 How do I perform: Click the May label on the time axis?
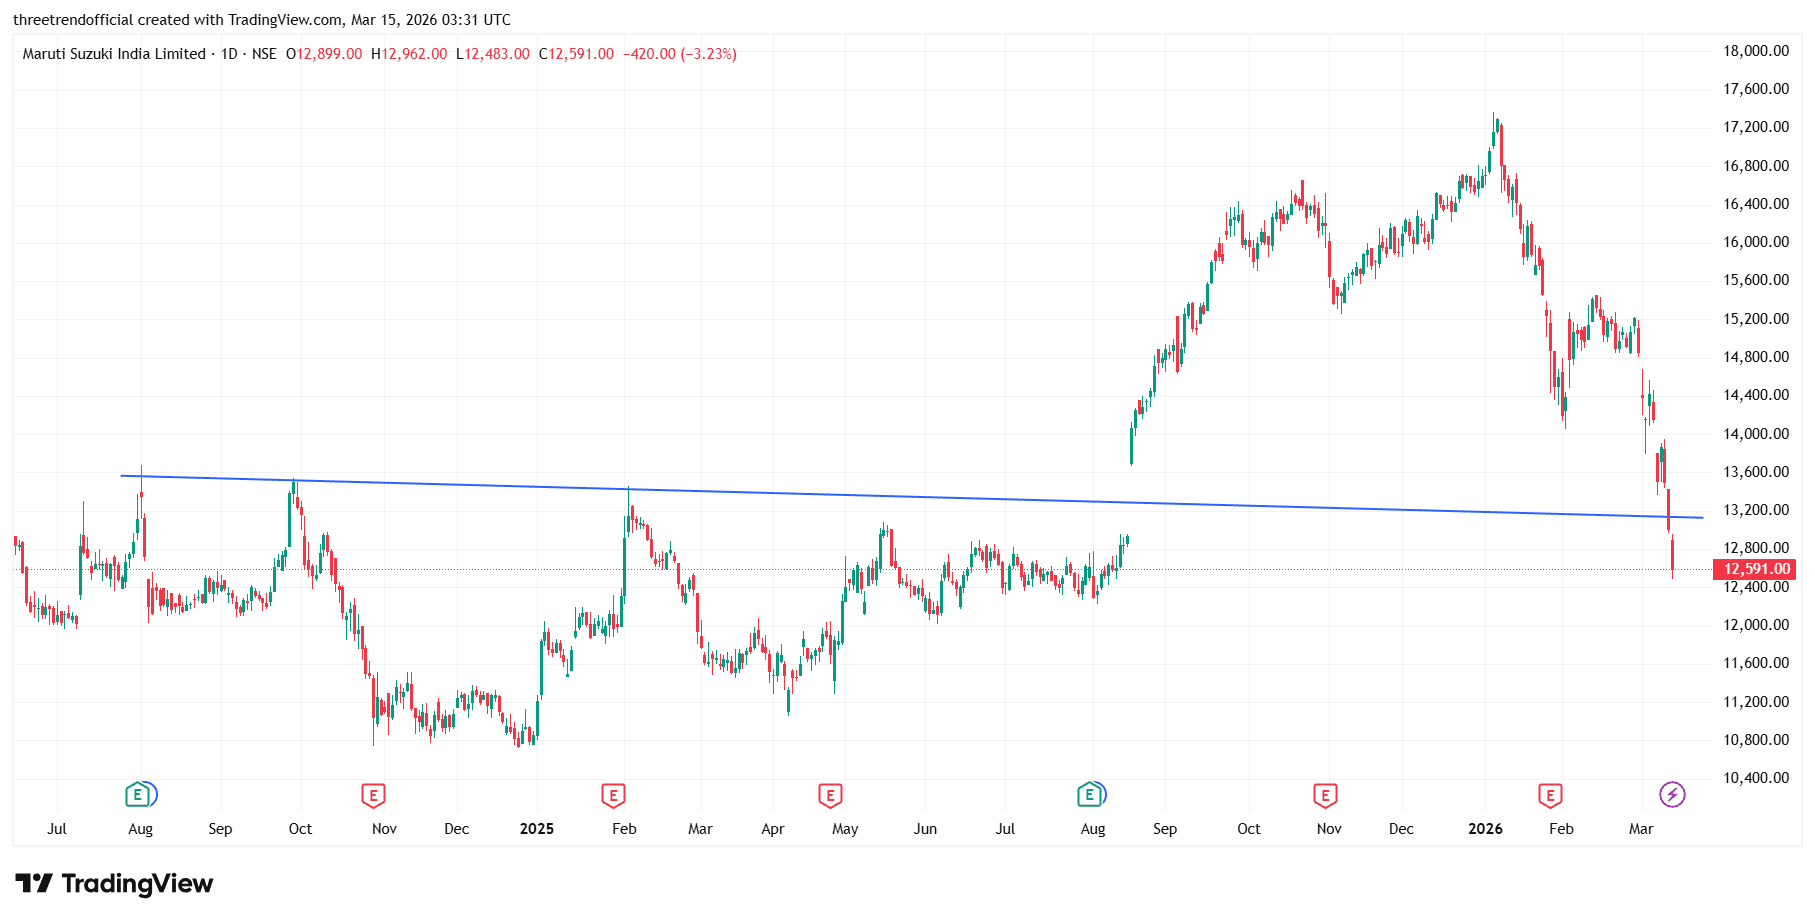point(845,829)
